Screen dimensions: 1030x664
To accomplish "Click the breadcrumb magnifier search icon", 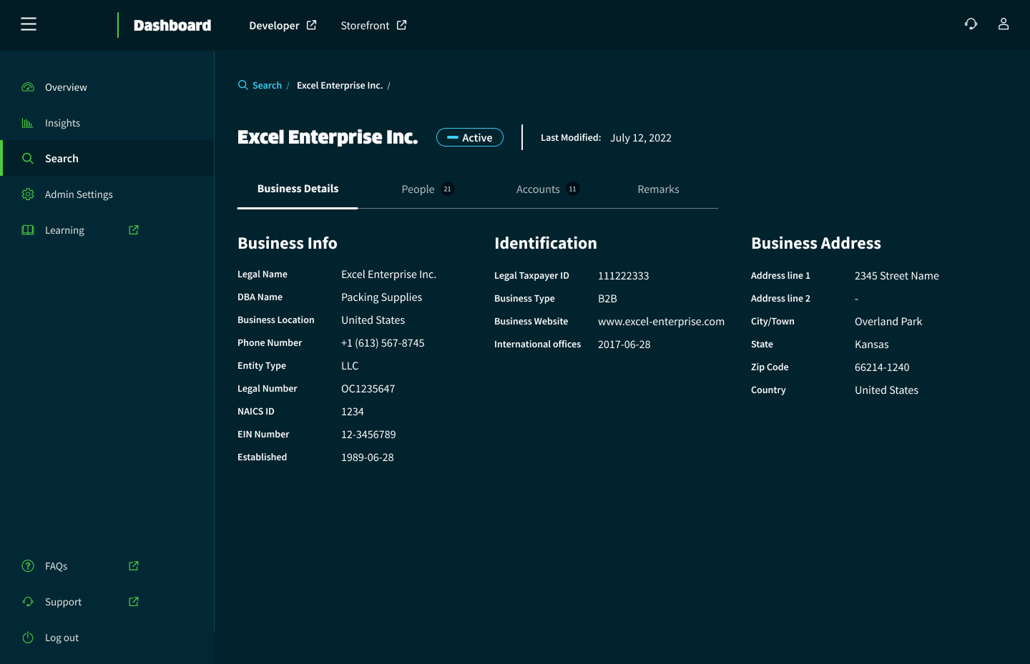I will (x=243, y=85).
